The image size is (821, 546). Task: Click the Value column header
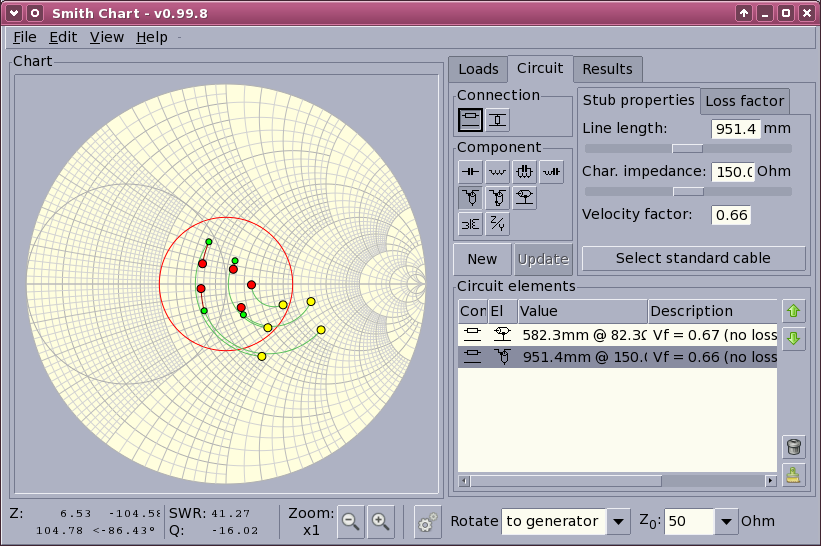[582, 311]
